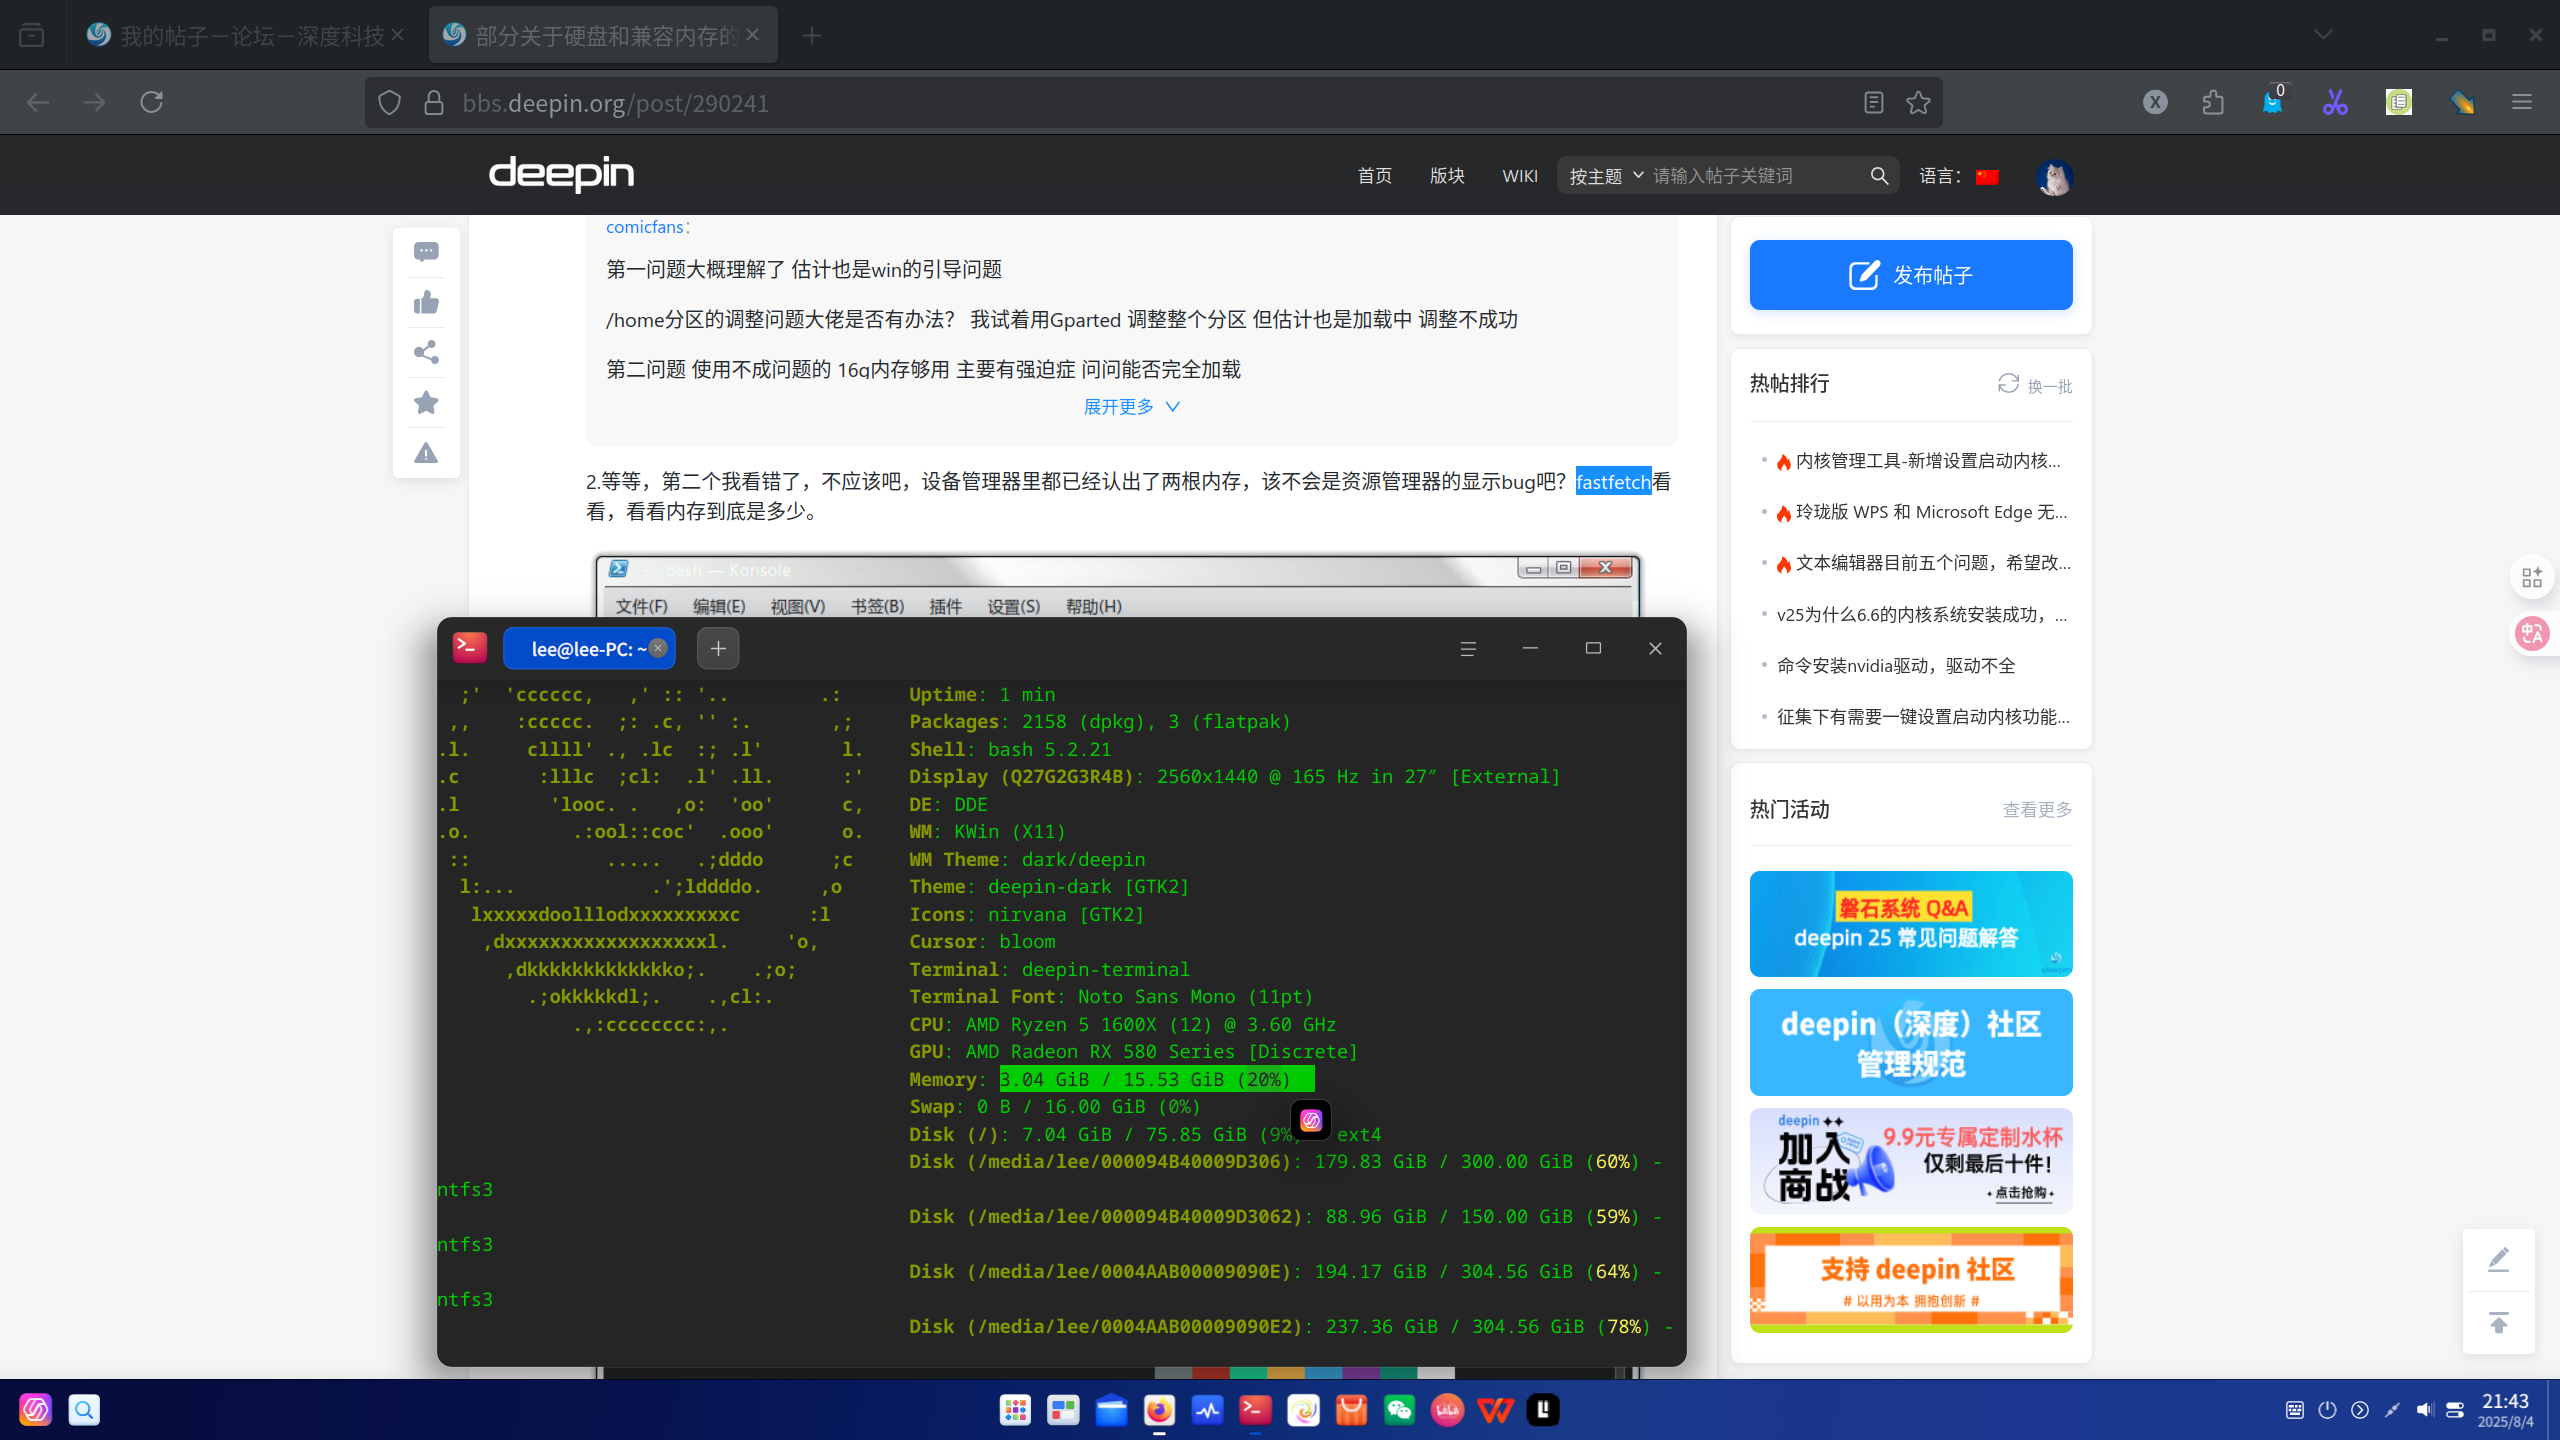Open the QR code floating widget
Image resolution: width=2560 pixels, height=1440 pixels.
(2532, 577)
